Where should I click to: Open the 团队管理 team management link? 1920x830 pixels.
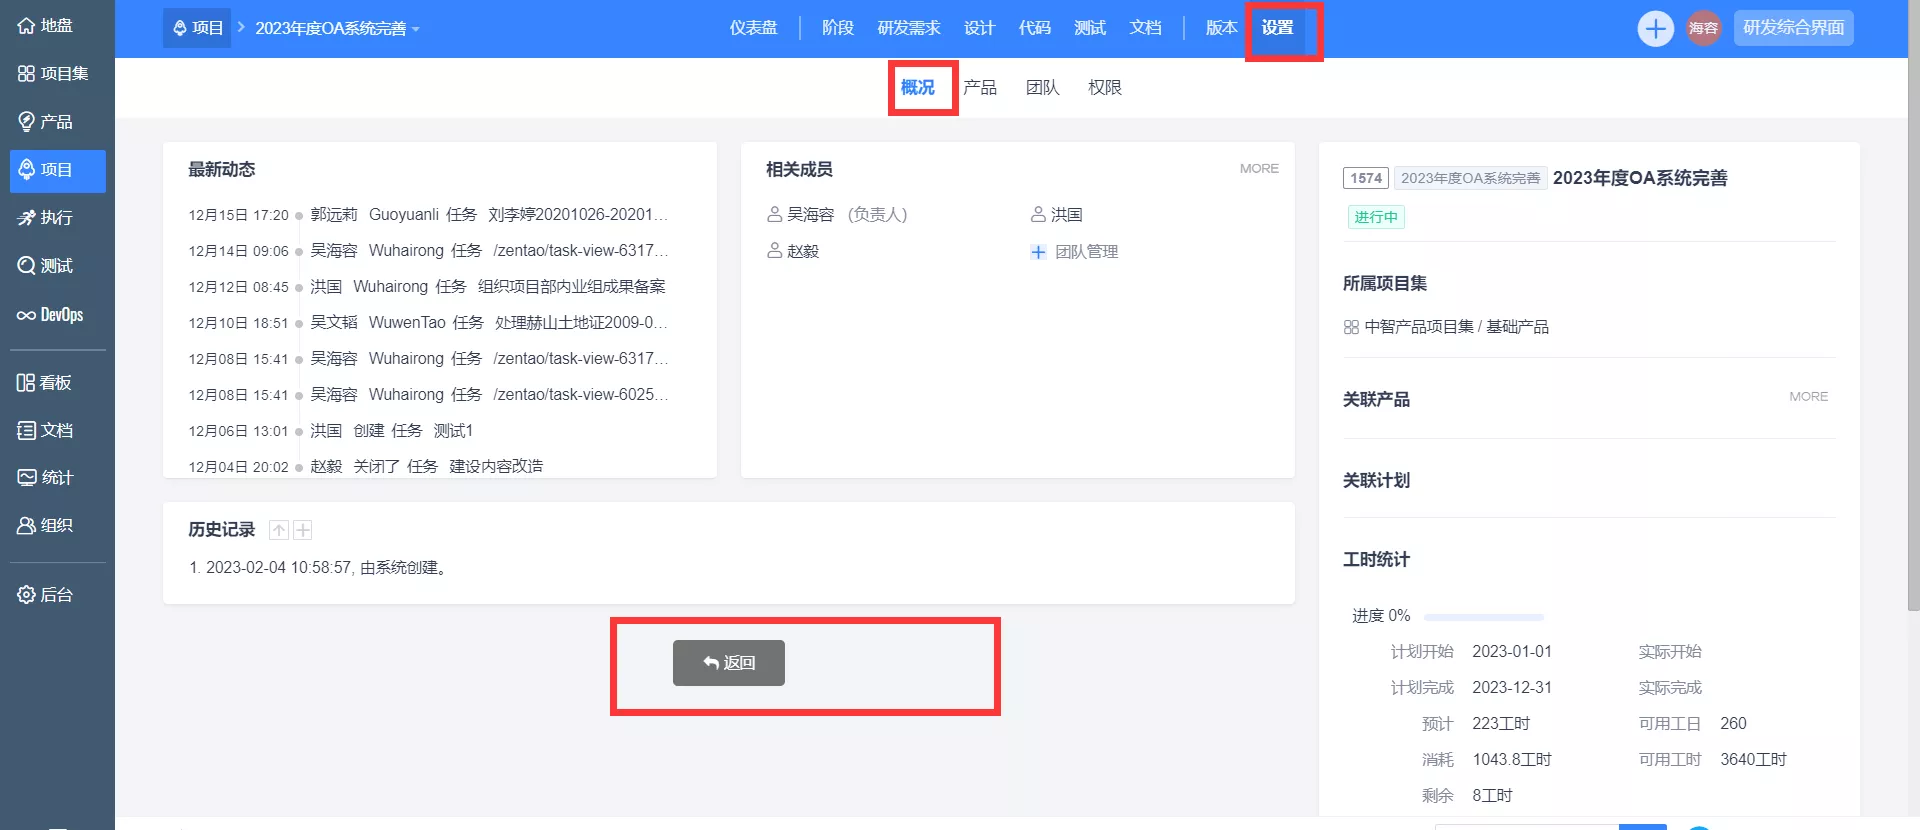pos(1074,252)
